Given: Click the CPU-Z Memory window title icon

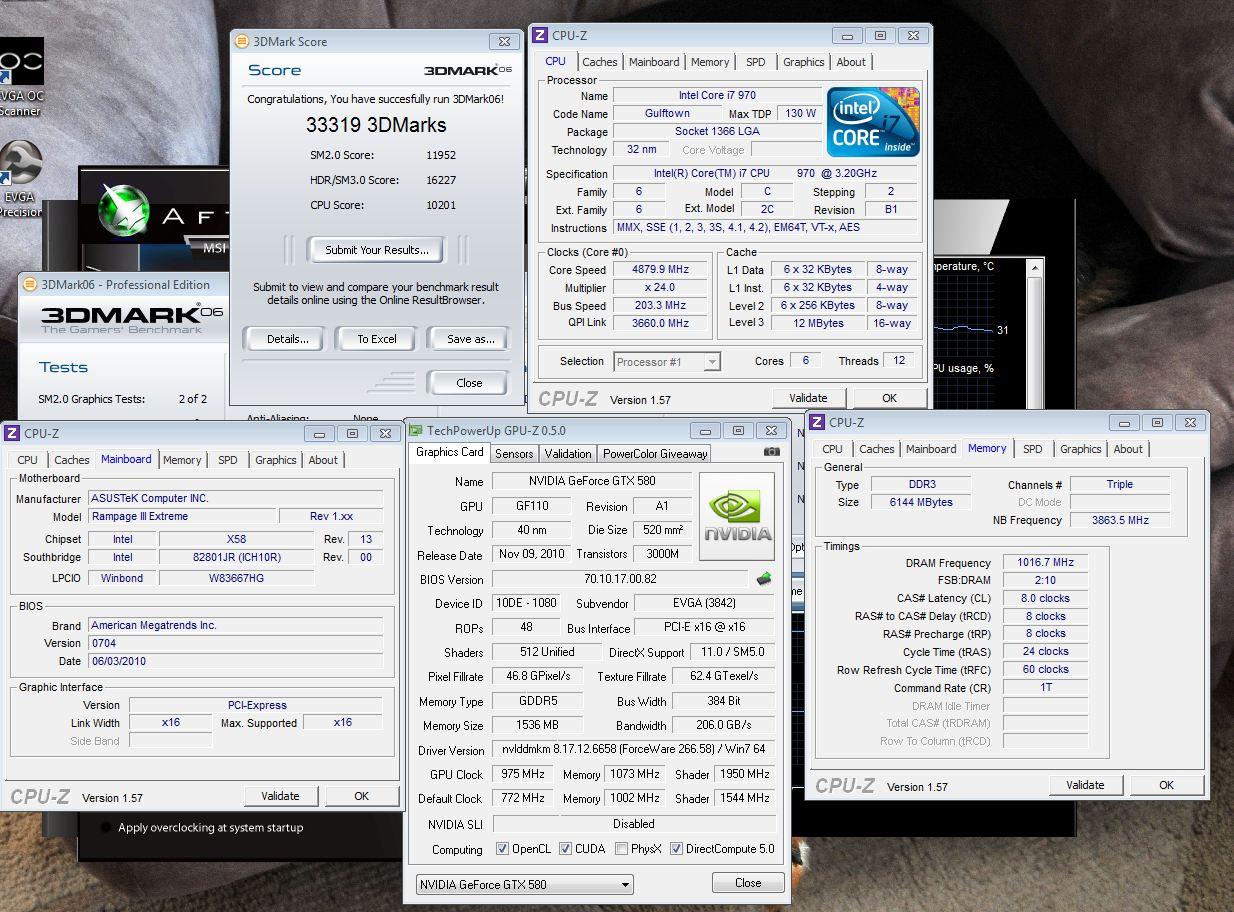Looking at the screenshot, I should [817, 422].
